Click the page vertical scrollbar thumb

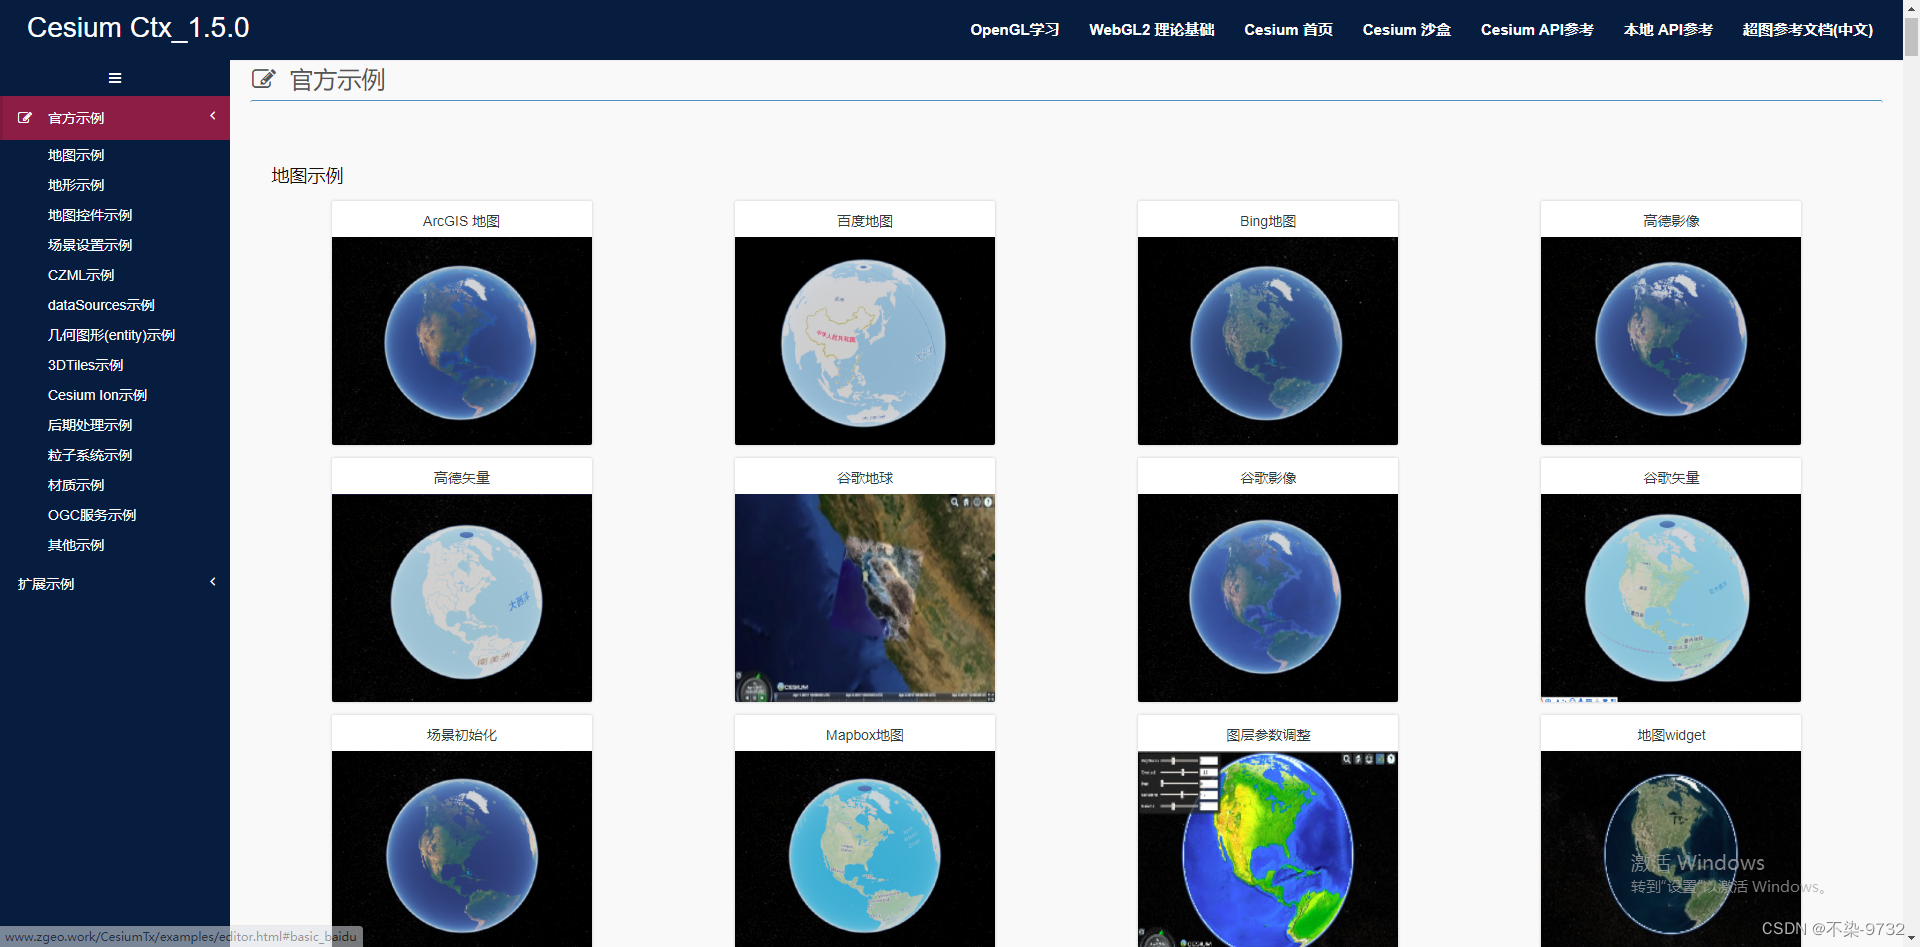pyautogui.click(x=1911, y=38)
